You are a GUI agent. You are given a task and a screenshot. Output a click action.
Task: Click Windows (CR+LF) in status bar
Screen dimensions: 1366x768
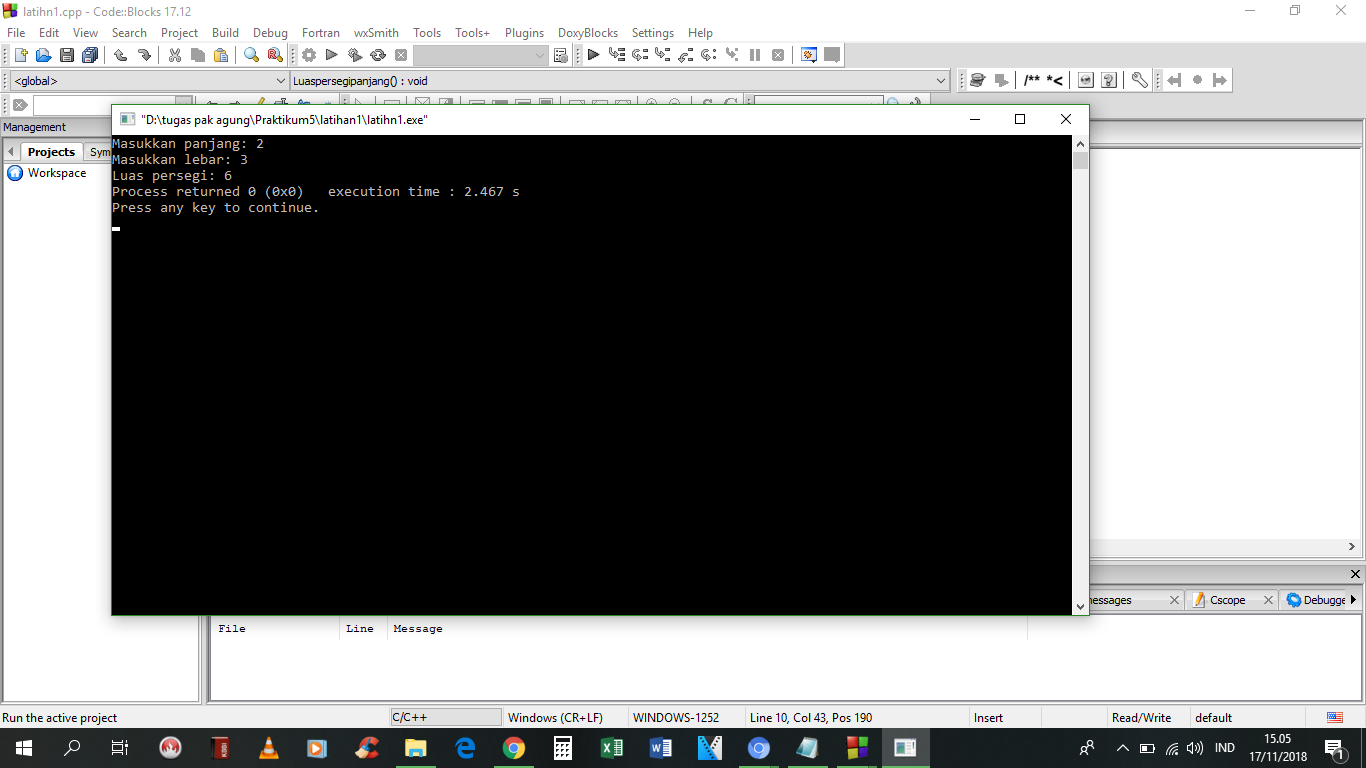[555, 718]
